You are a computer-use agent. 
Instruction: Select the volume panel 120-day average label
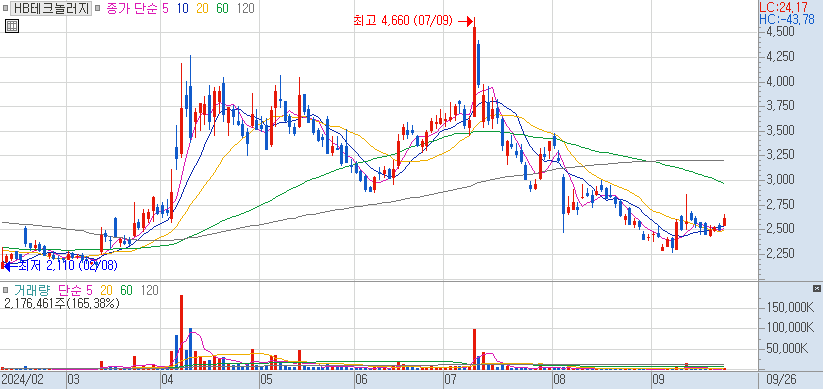click(x=150, y=290)
